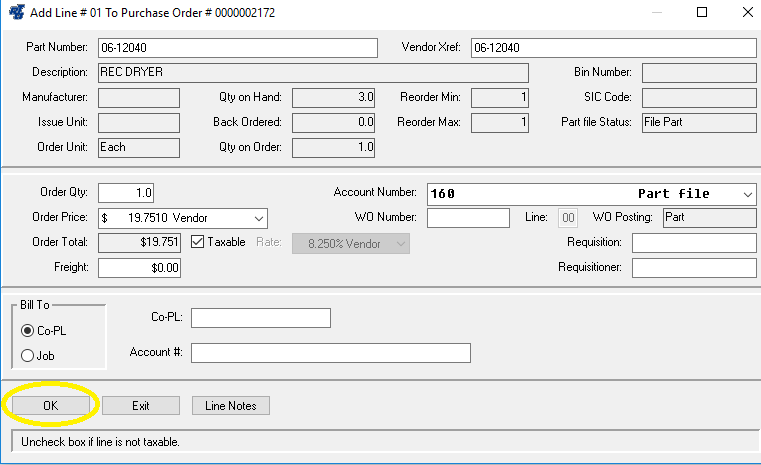Viewport: 761px width, 465px height.
Task: Click the Exit button
Action: [x=141, y=405]
